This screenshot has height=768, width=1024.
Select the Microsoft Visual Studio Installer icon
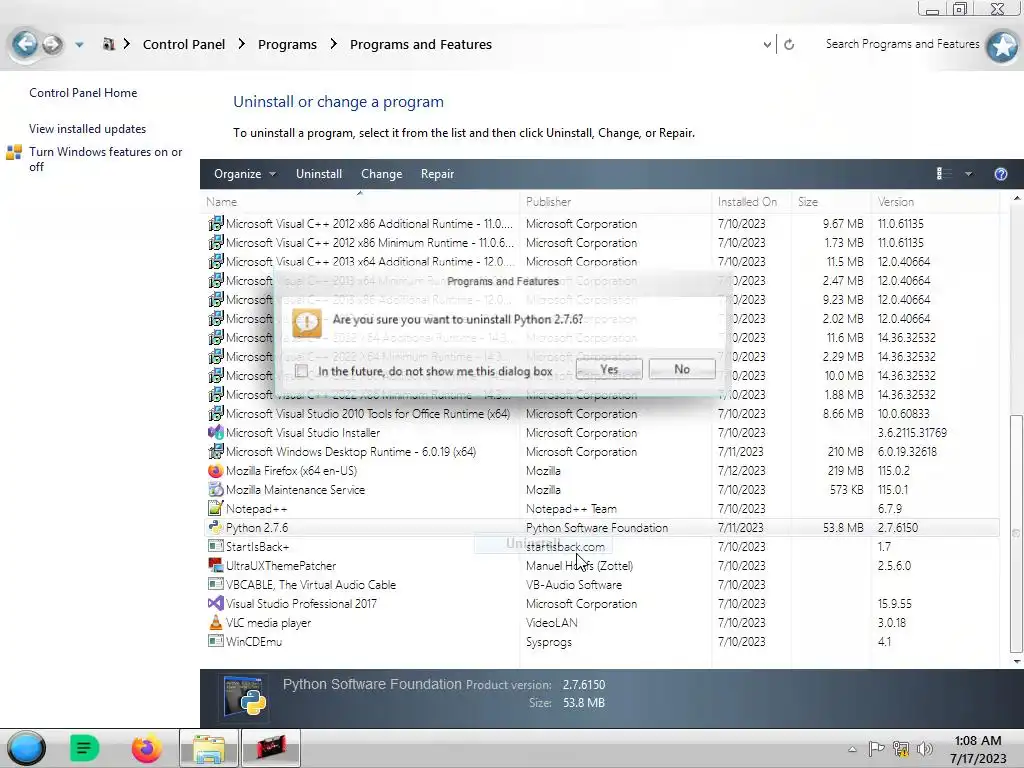[x=215, y=432]
